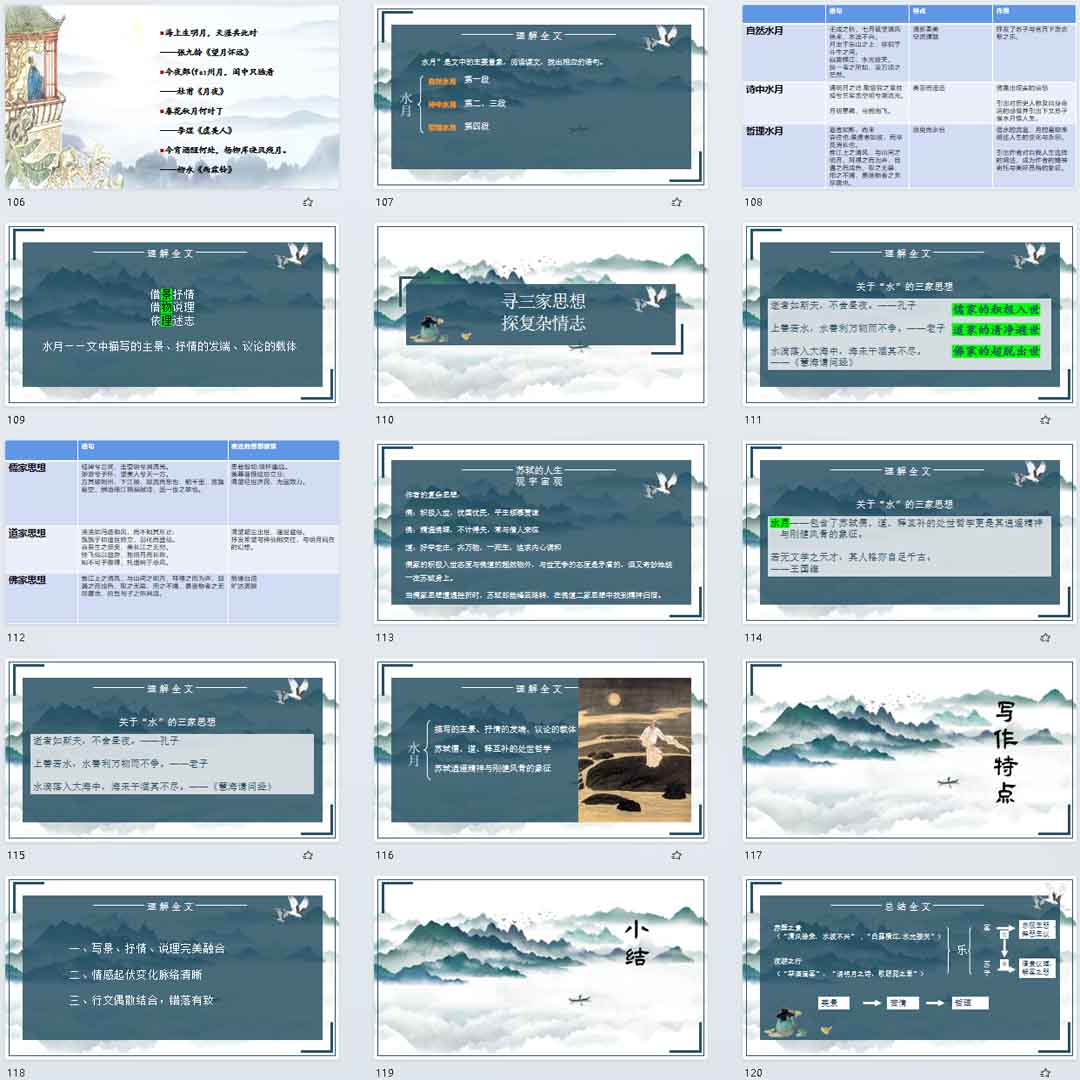Click slide number label 114
Screen dimensions: 1080x1080
(753, 638)
